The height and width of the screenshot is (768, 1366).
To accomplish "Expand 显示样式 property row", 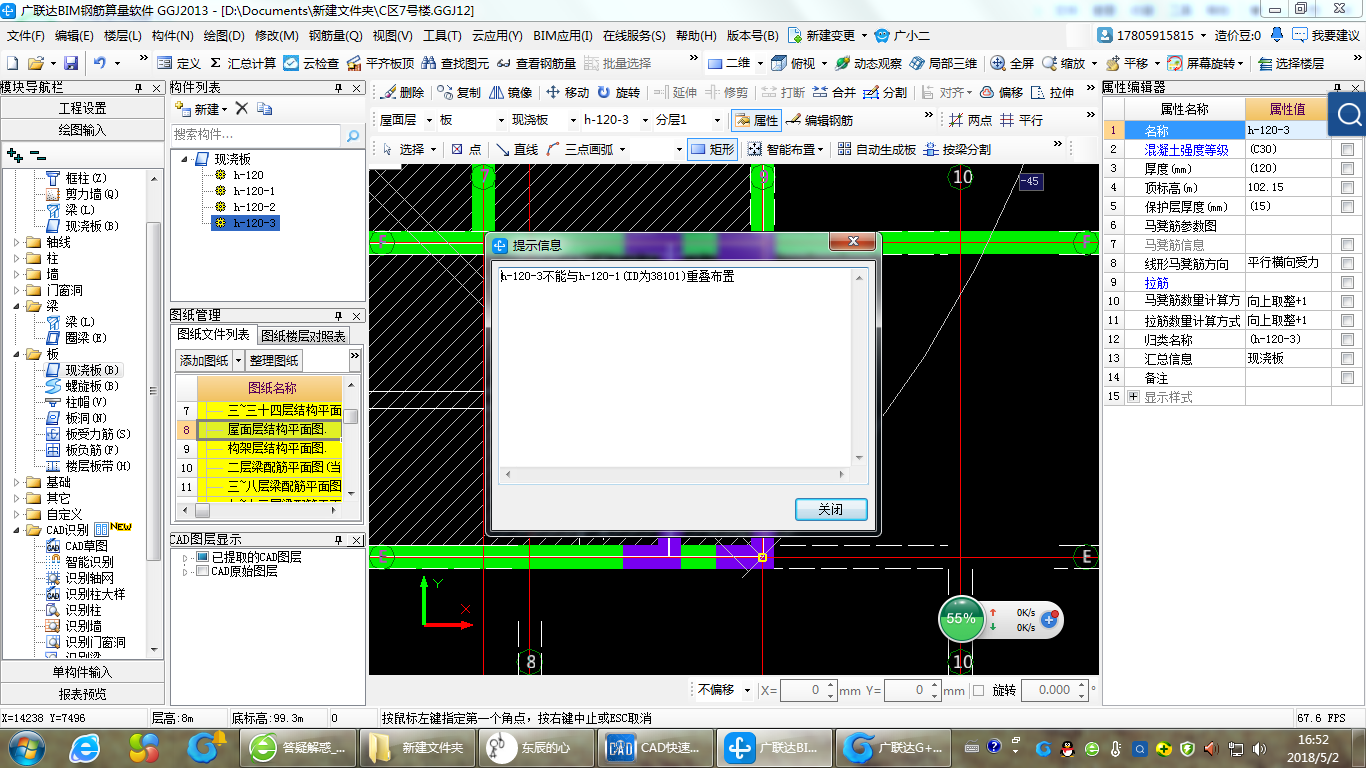I will coord(1133,396).
